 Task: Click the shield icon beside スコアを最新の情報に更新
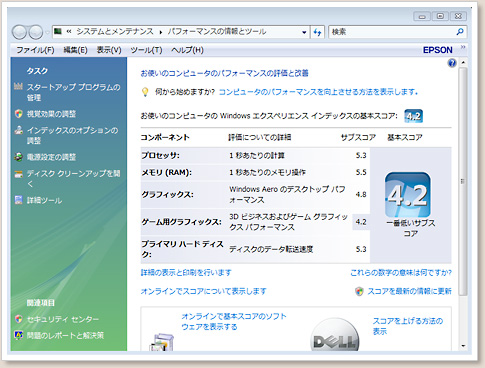359,292
